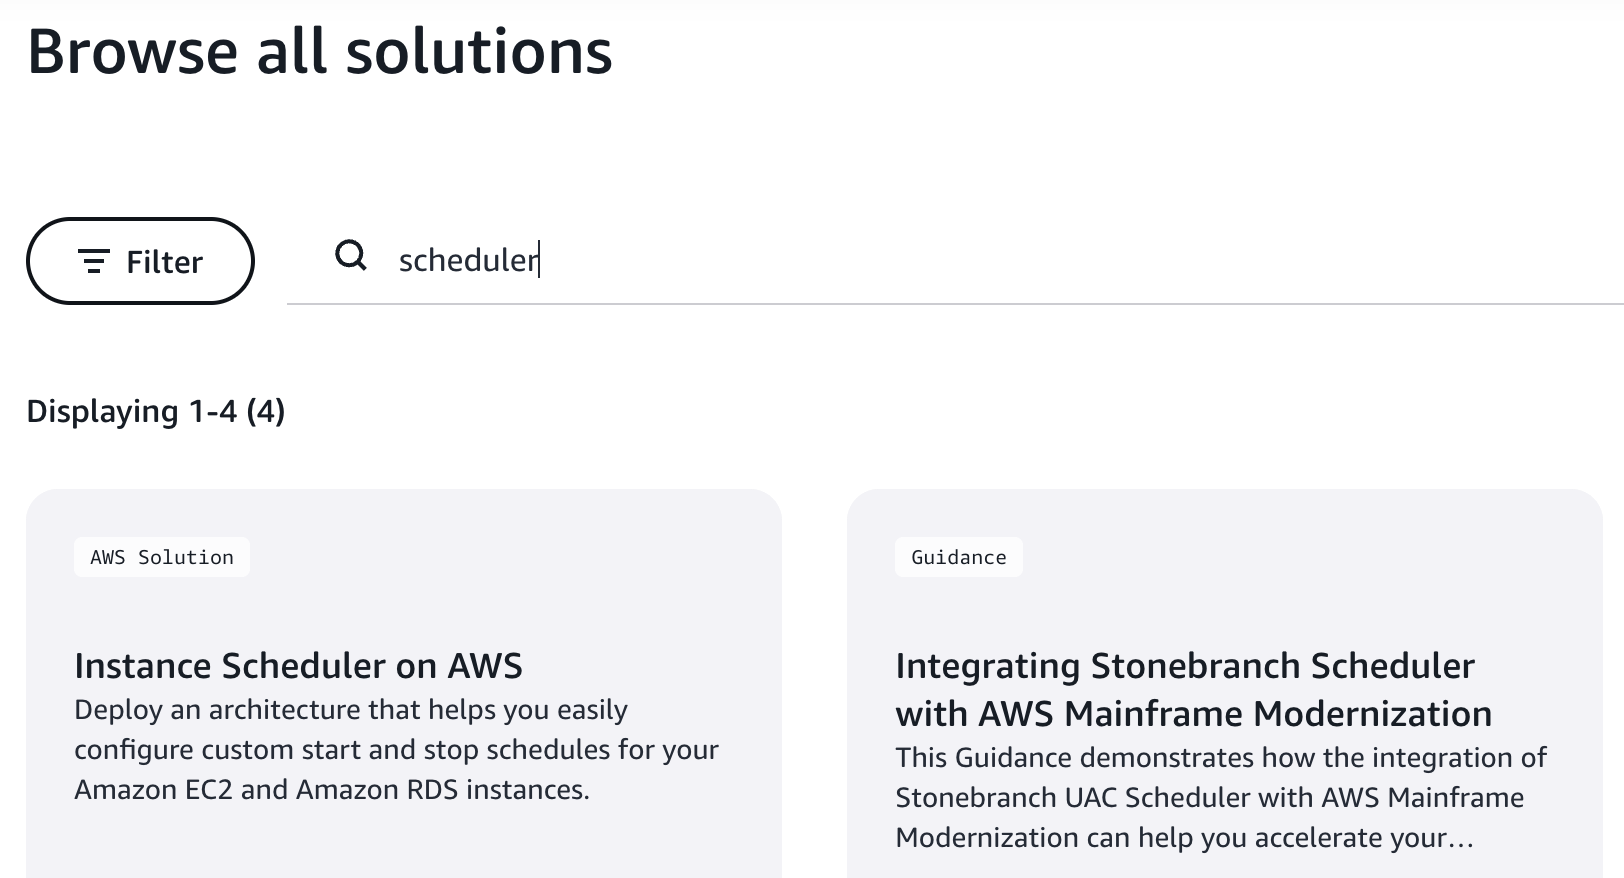1624x878 pixels.
Task: Click the typed word "scheduler" in search
Action: coord(468,260)
